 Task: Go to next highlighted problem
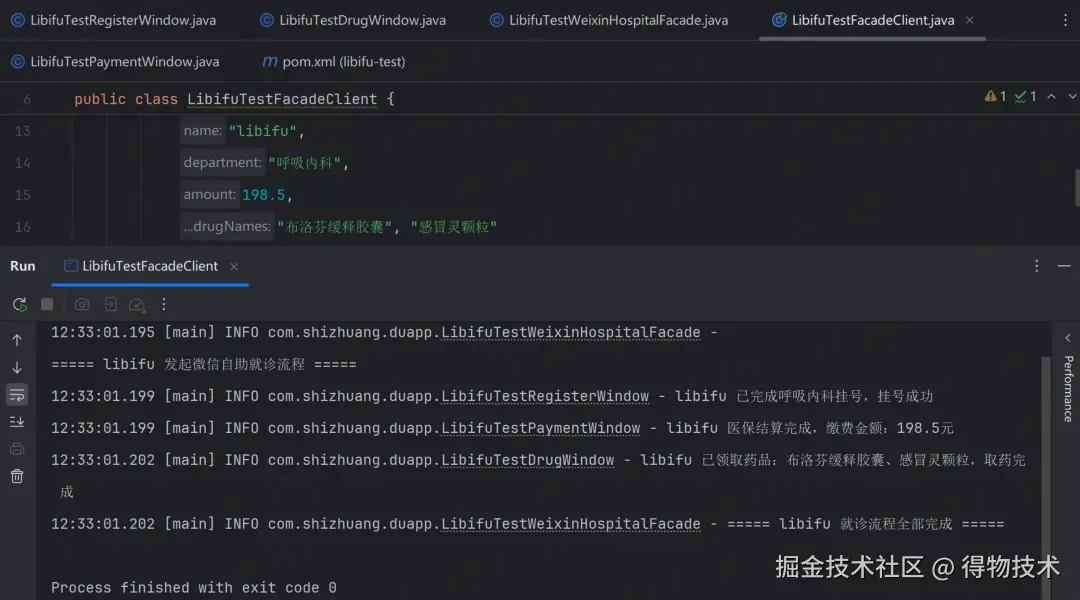coord(1072,96)
